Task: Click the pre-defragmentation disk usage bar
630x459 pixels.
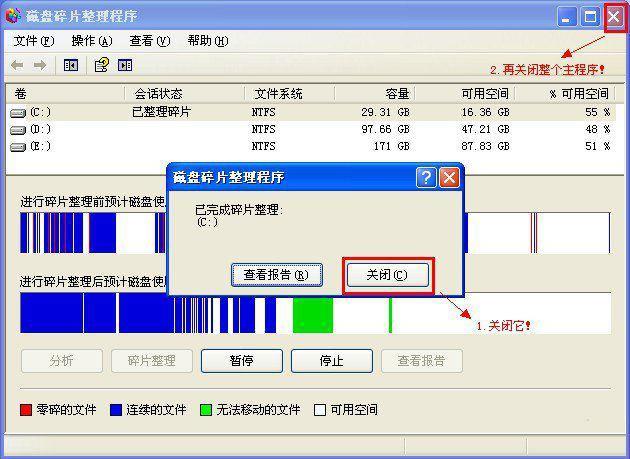Action: (315, 233)
